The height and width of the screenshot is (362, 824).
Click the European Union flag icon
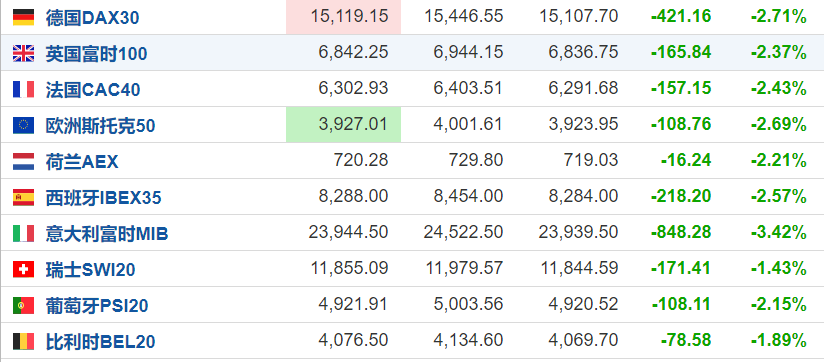23,125
